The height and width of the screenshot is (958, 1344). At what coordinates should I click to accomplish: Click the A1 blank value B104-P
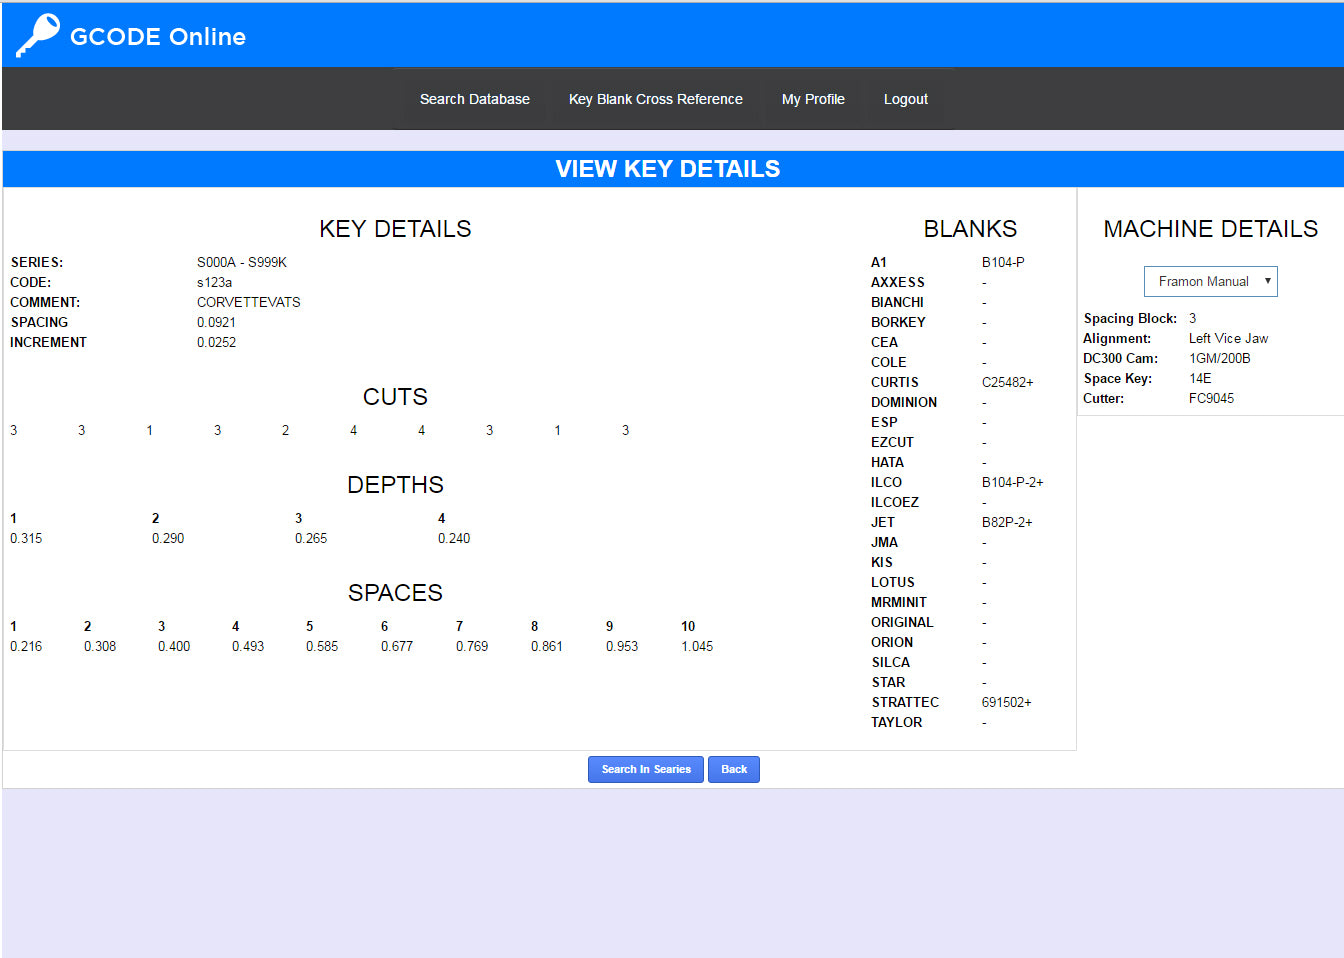click(x=1002, y=262)
